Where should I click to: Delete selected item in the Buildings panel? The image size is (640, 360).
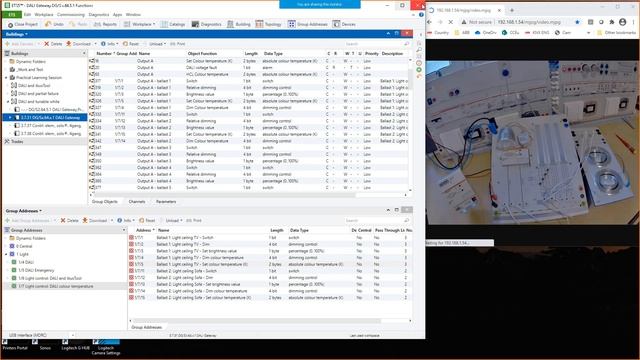pos(53,44)
